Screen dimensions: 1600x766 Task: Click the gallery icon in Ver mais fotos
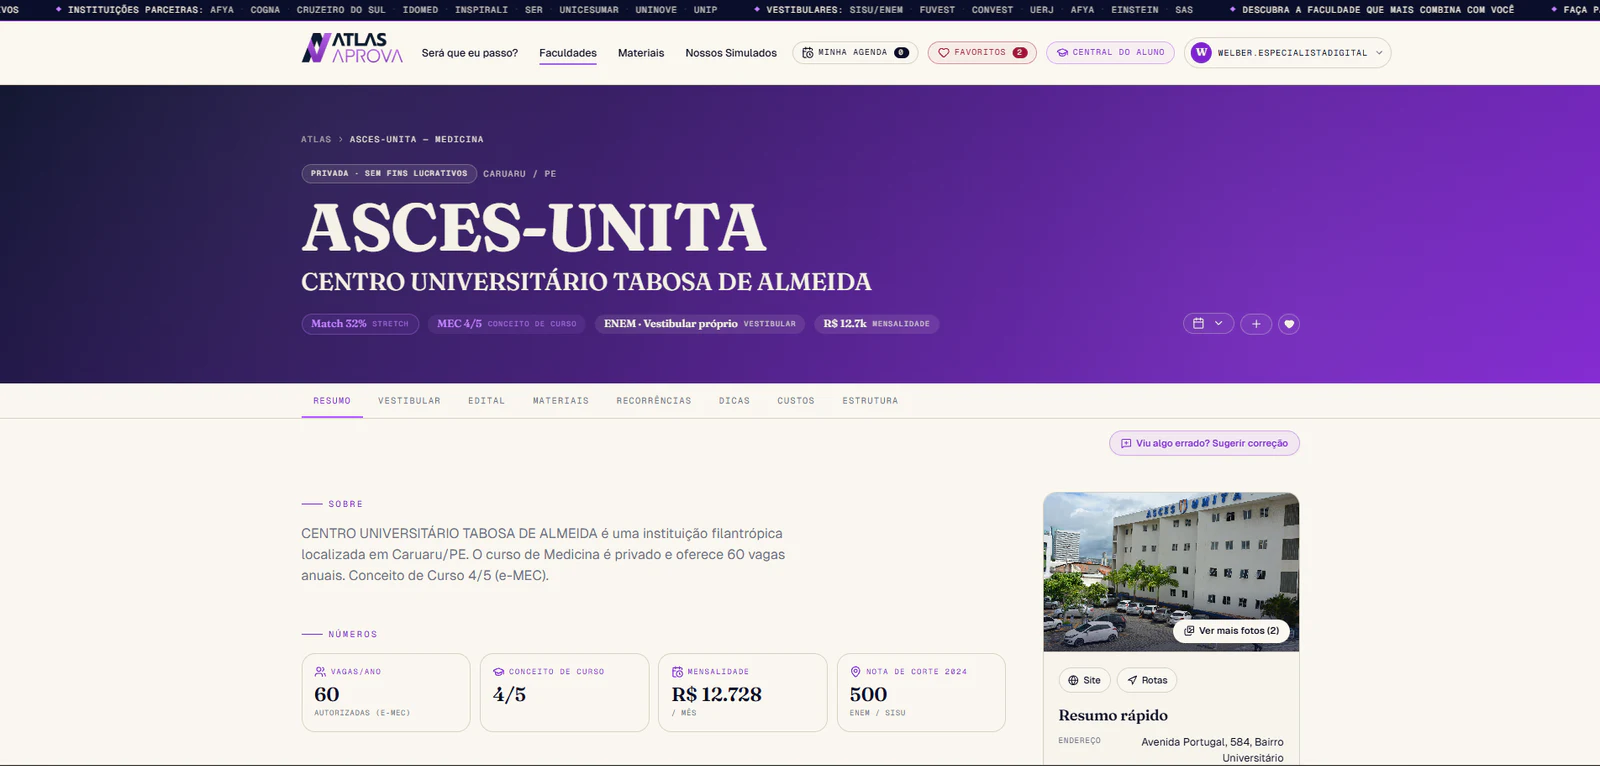(1189, 631)
